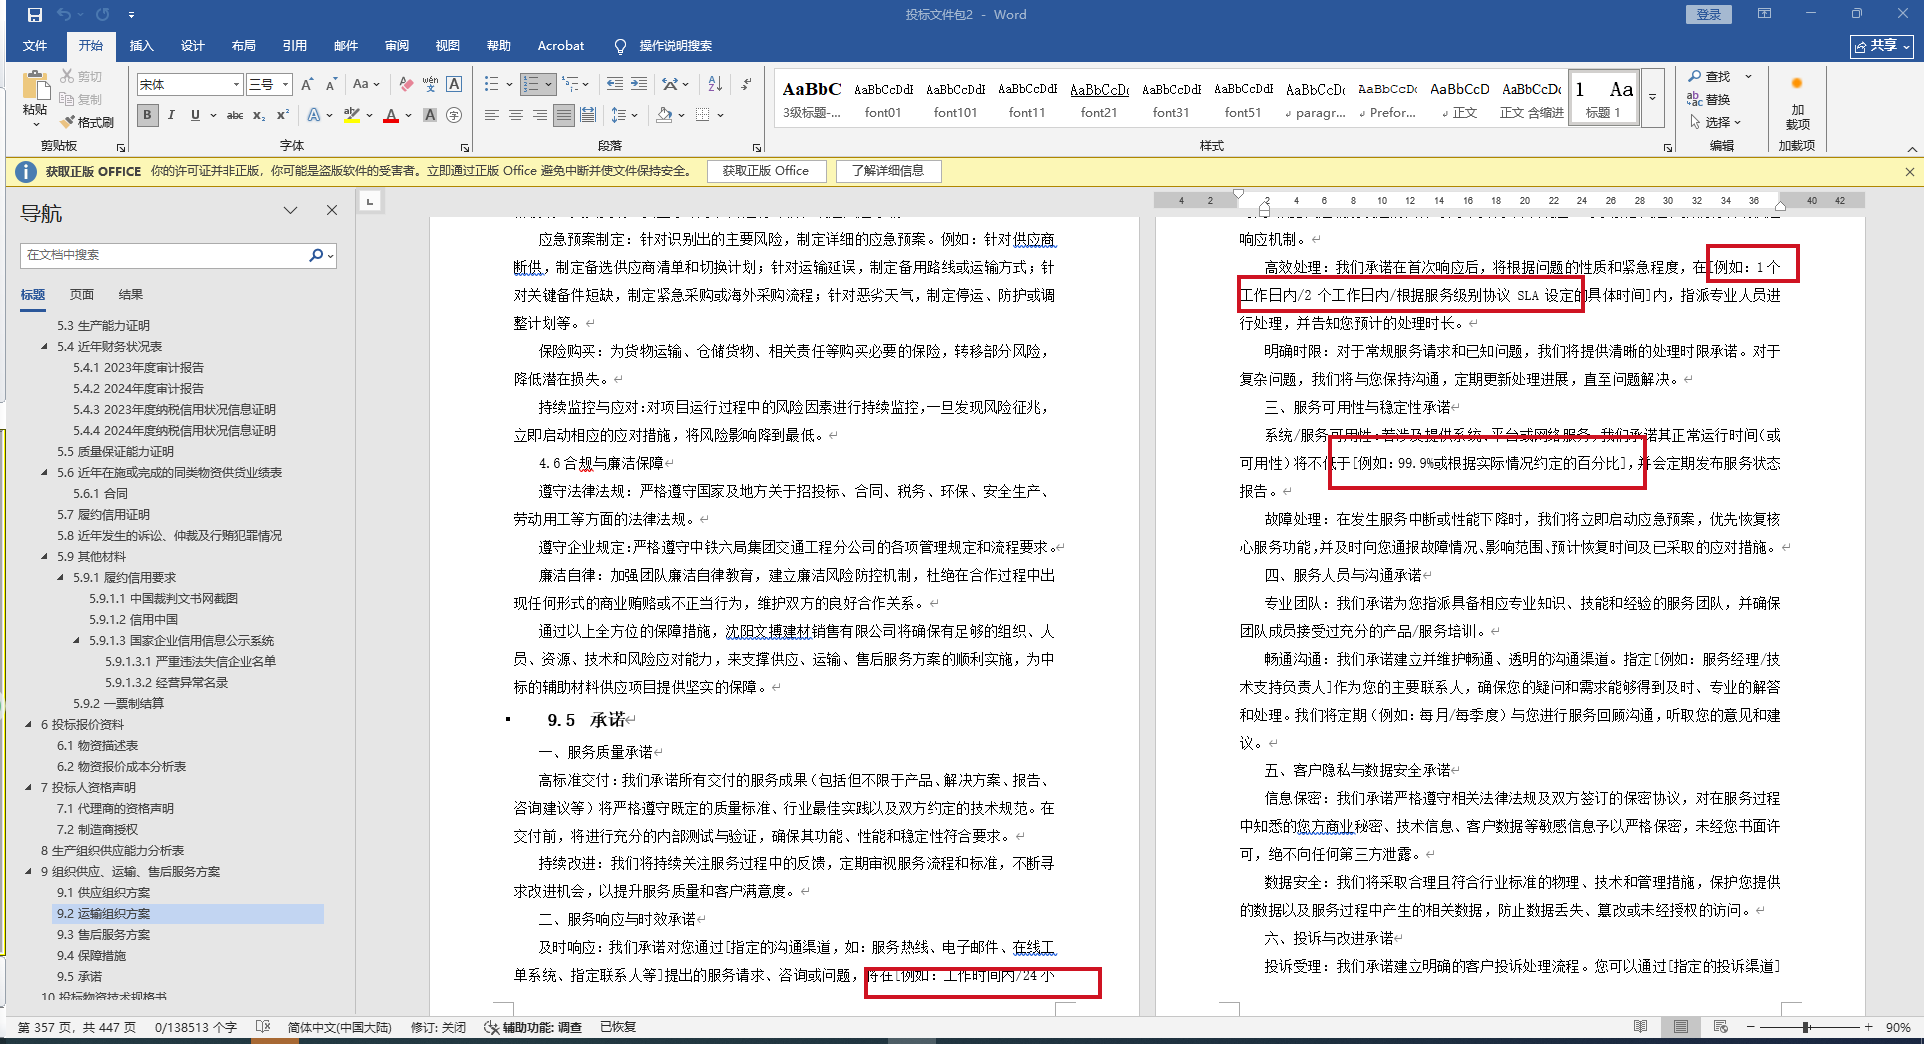Image resolution: width=1924 pixels, height=1044 pixels.
Task: Apply distributed alignment to paragraph
Action: (x=588, y=116)
